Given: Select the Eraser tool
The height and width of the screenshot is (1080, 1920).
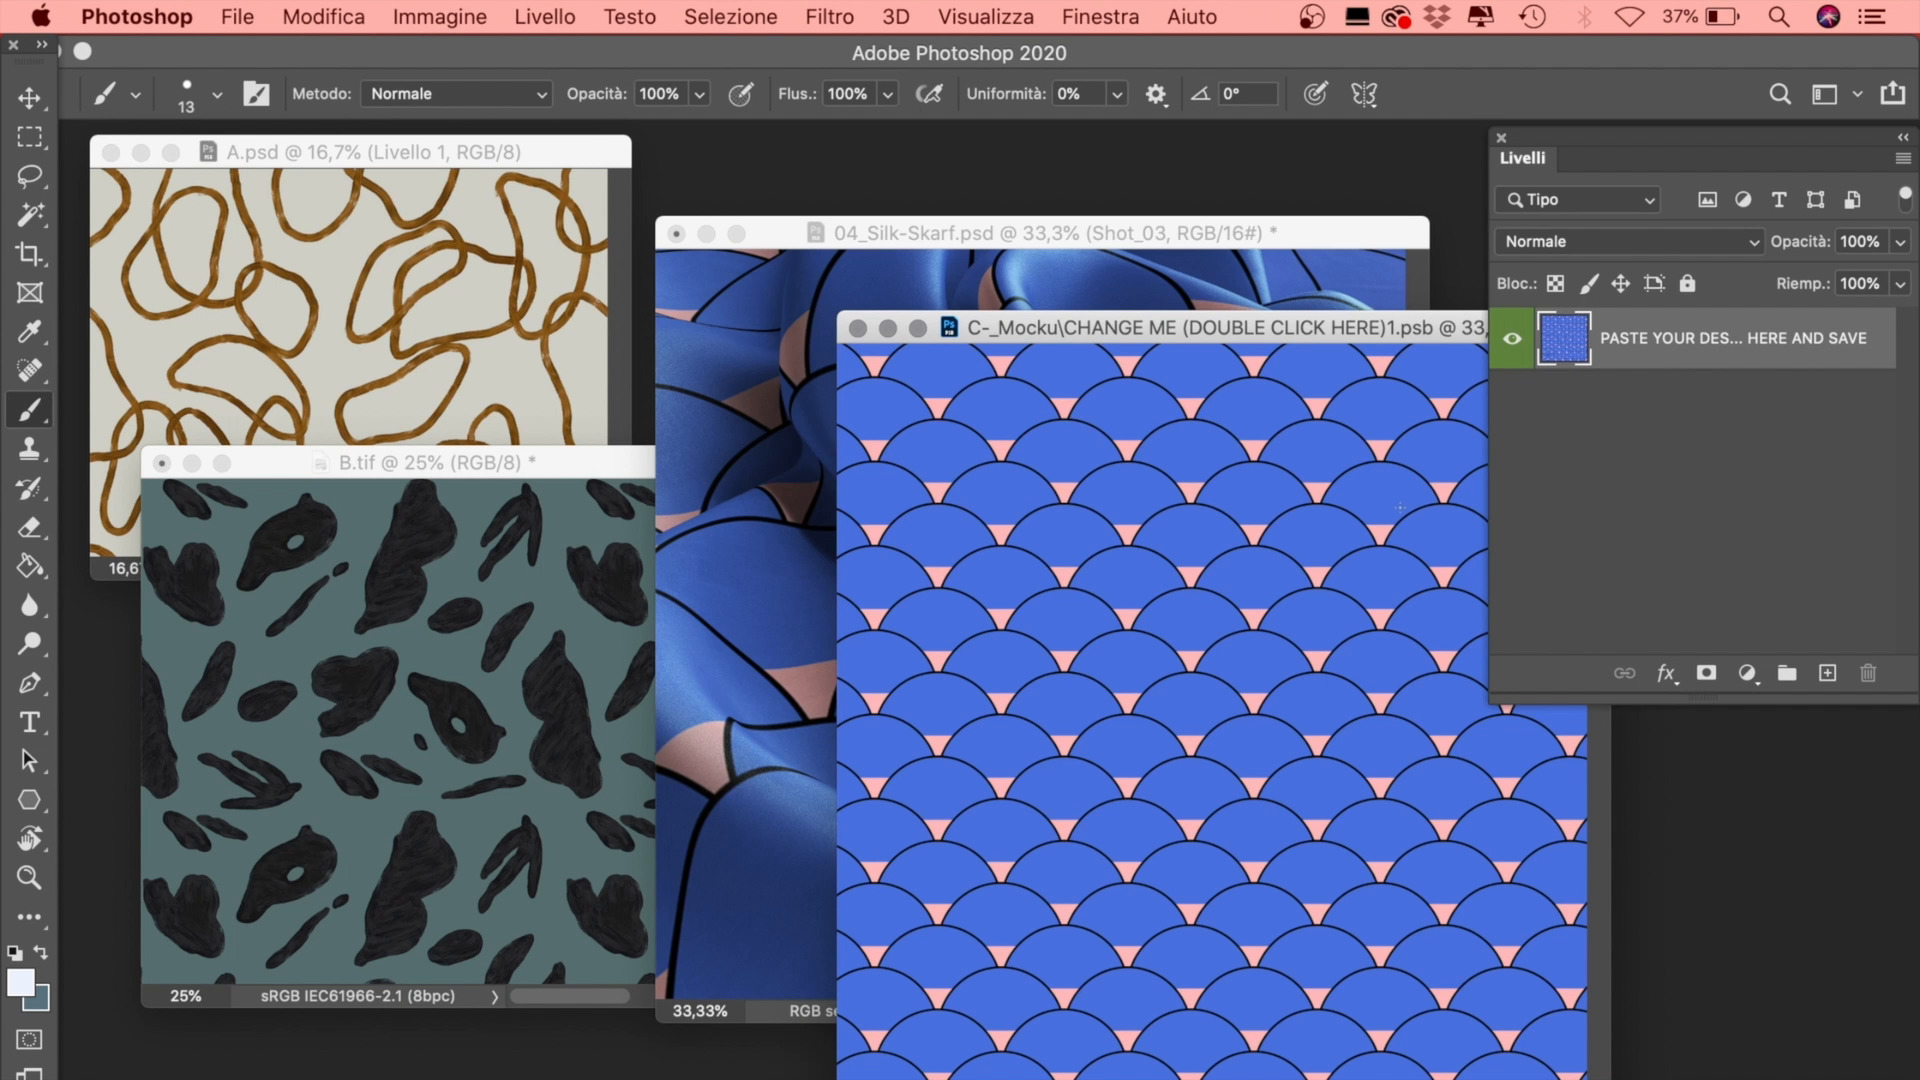Looking at the screenshot, I should click(x=29, y=527).
